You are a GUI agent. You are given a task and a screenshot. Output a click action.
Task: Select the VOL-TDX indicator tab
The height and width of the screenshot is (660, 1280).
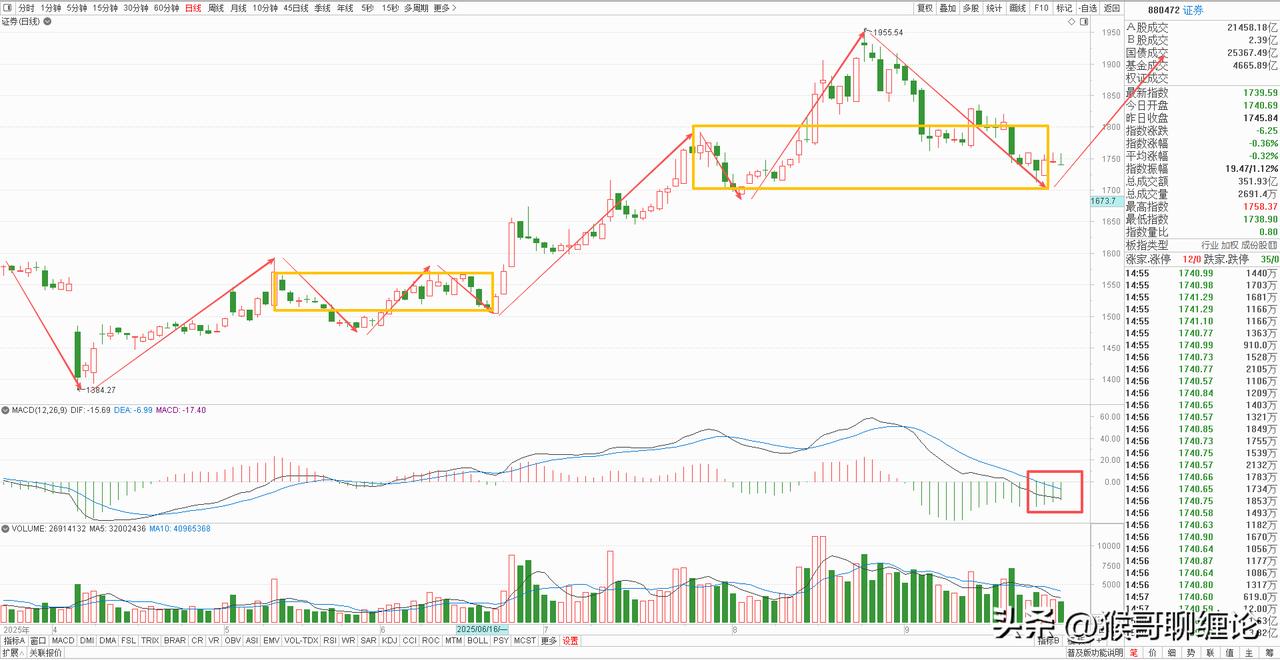(x=301, y=640)
